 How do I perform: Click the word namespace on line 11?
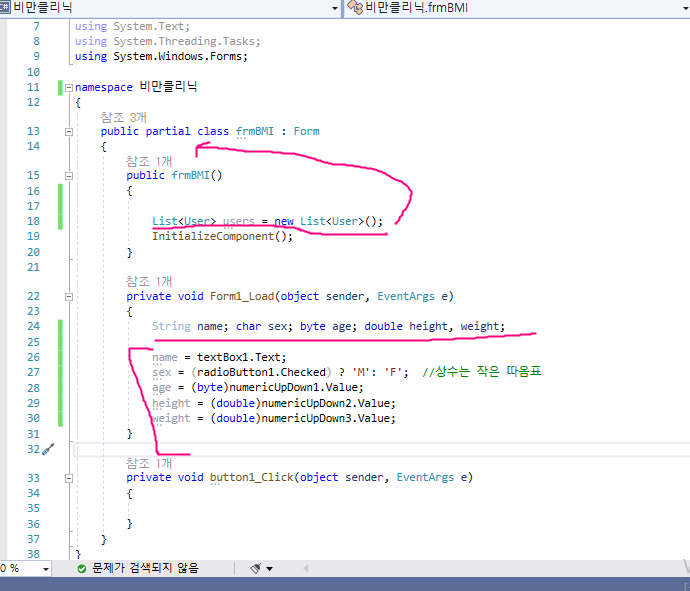[103, 88]
